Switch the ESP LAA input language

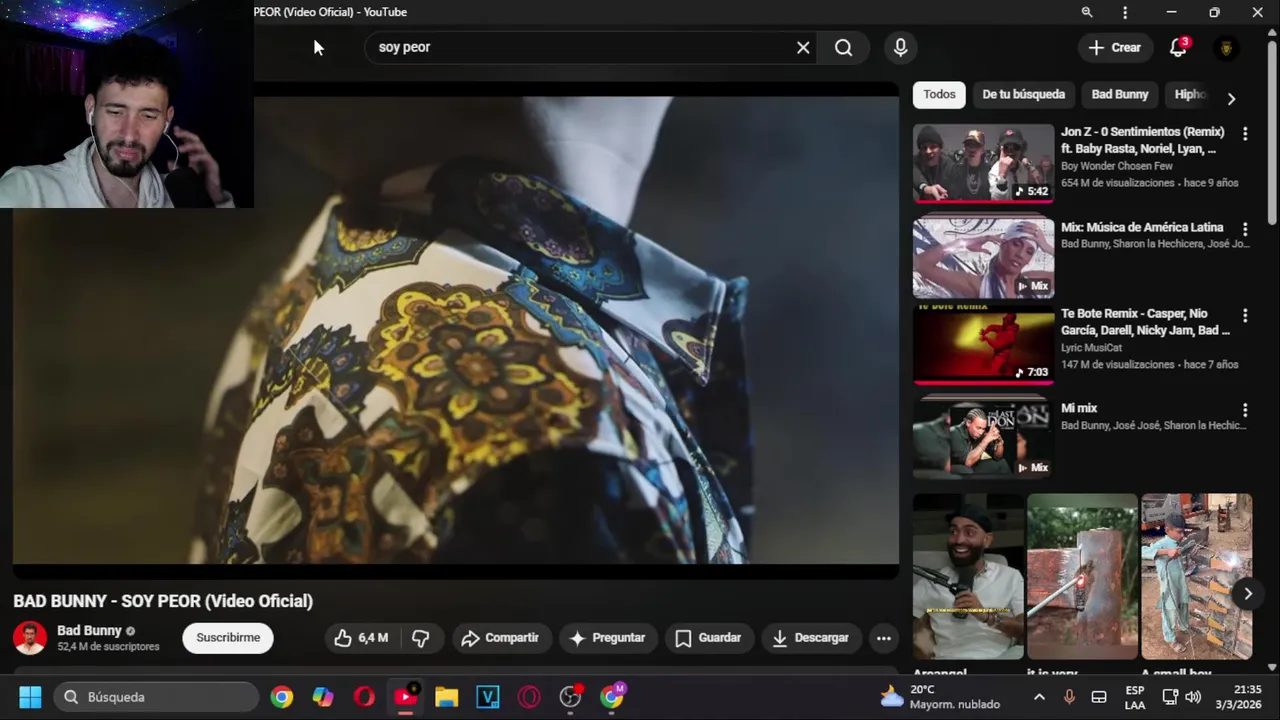pyautogui.click(x=1135, y=697)
